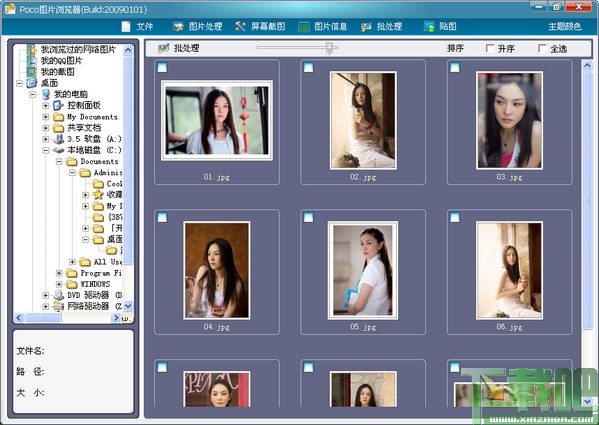Check the selection box for 01.jpg
The width and height of the screenshot is (599, 425).
click(162, 68)
